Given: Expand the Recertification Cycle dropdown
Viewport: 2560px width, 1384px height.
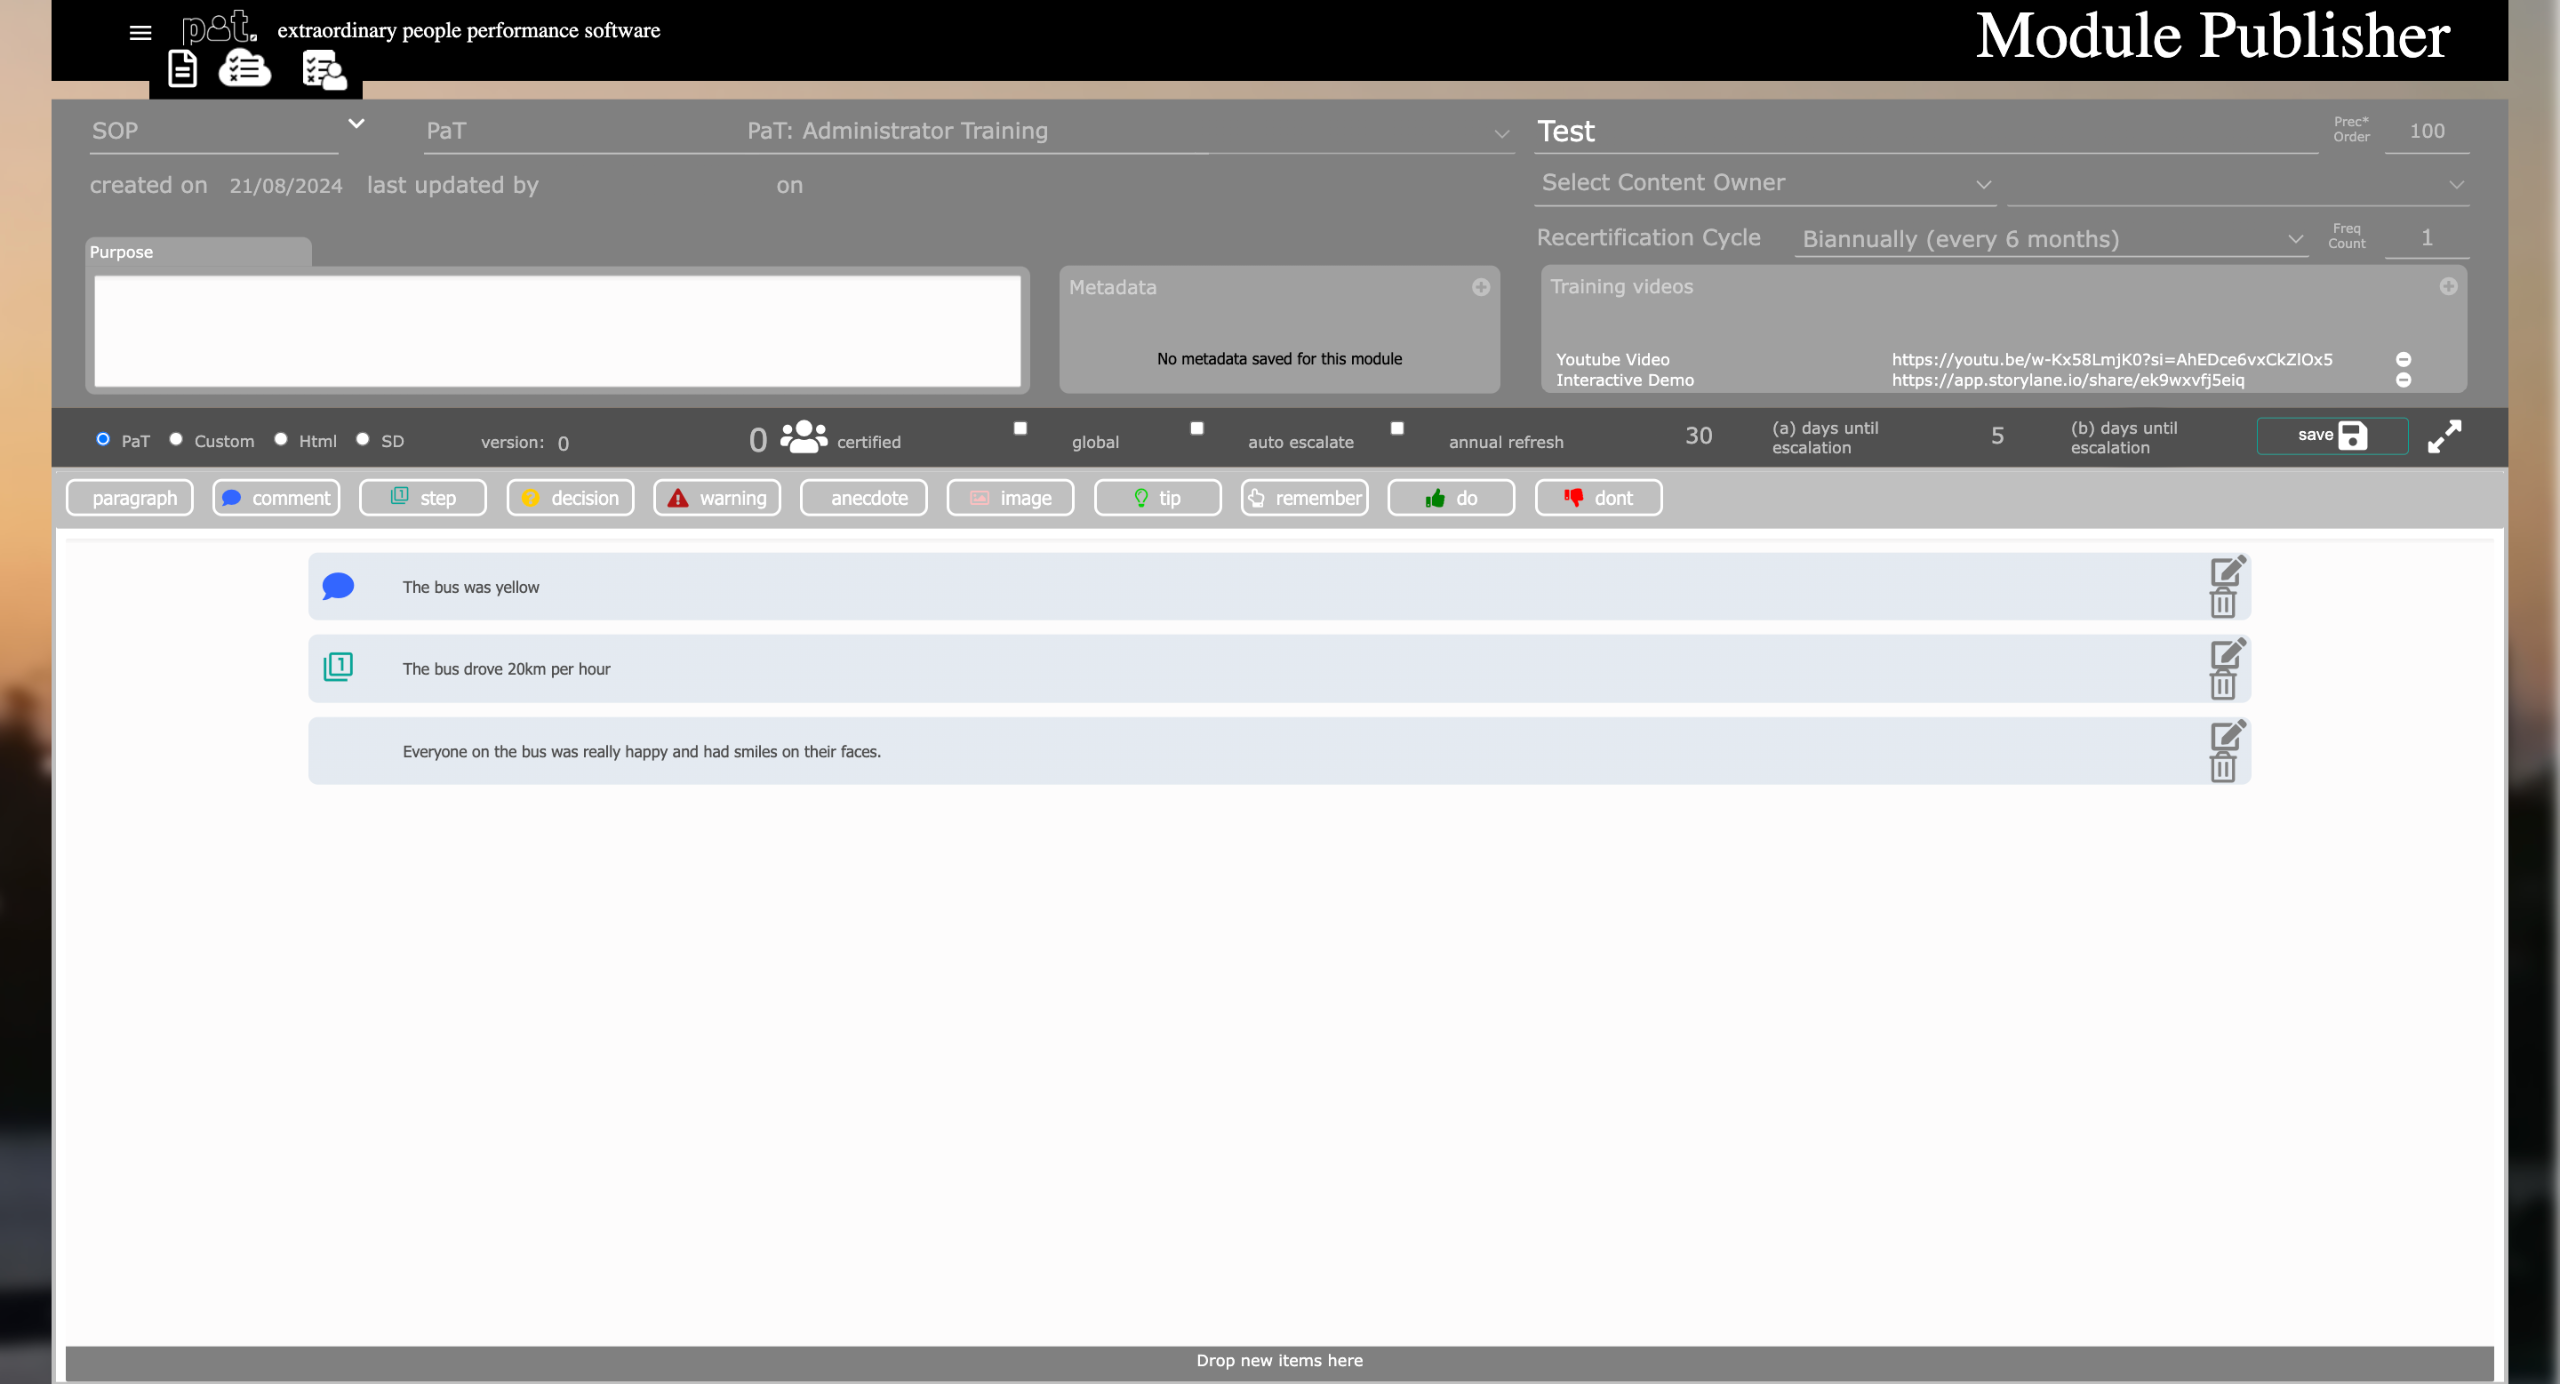Looking at the screenshot, I should point(2050,239).
